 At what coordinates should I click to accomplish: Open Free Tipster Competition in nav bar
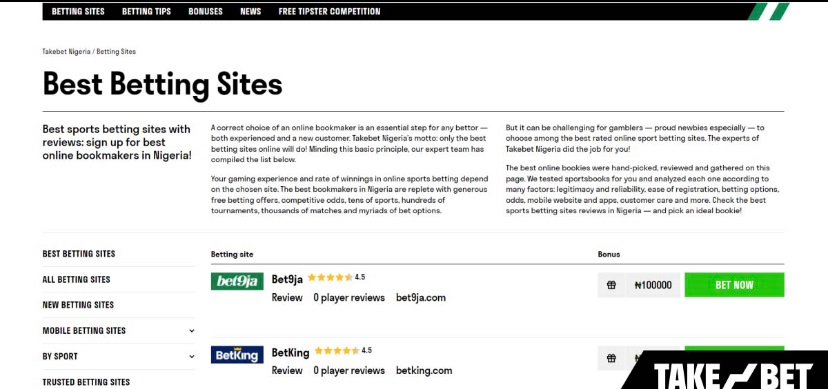[329, 11]
